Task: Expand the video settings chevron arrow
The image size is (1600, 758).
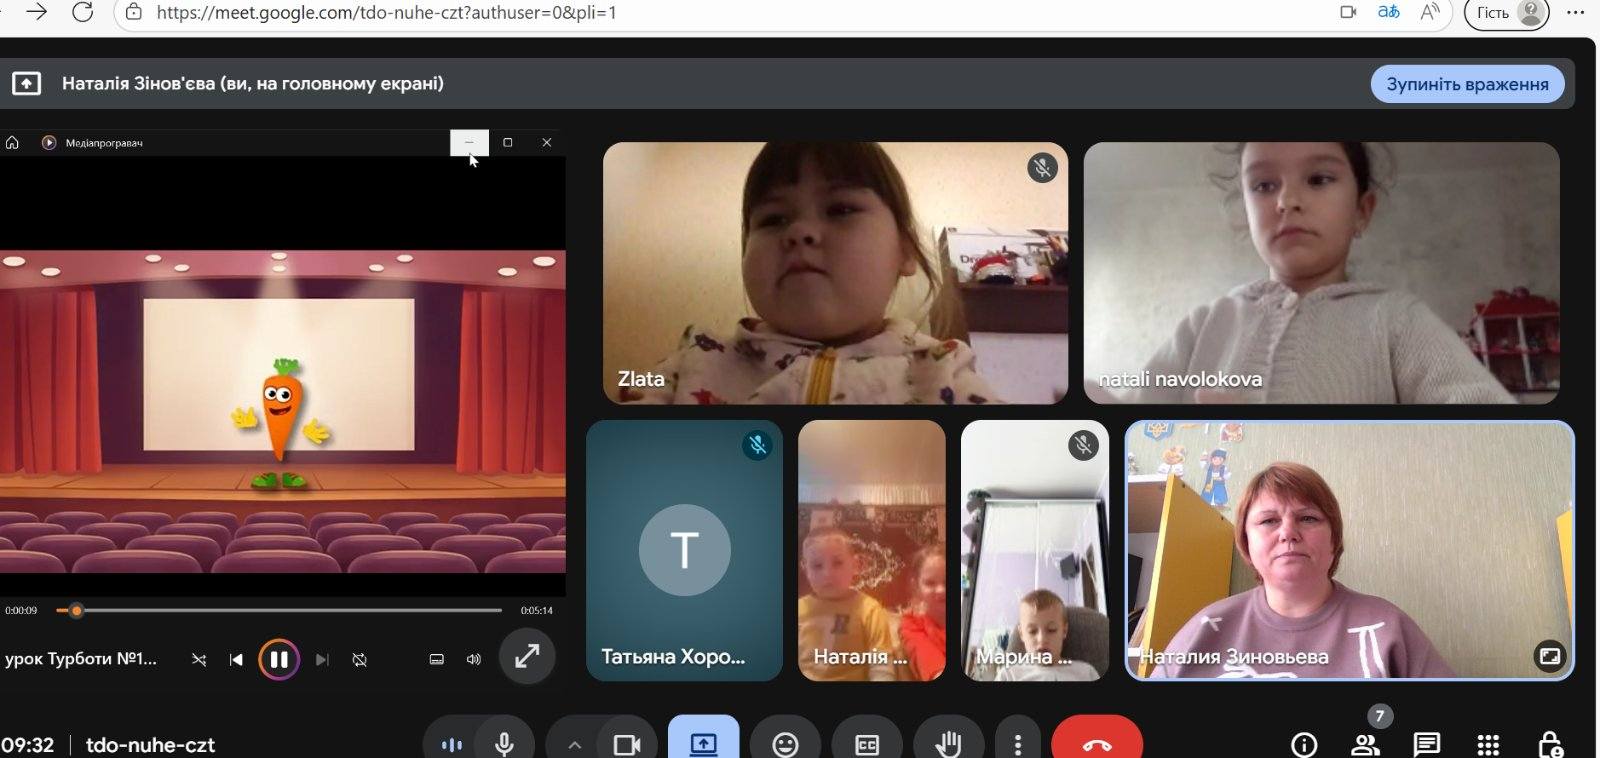Action: pos(574,744)
